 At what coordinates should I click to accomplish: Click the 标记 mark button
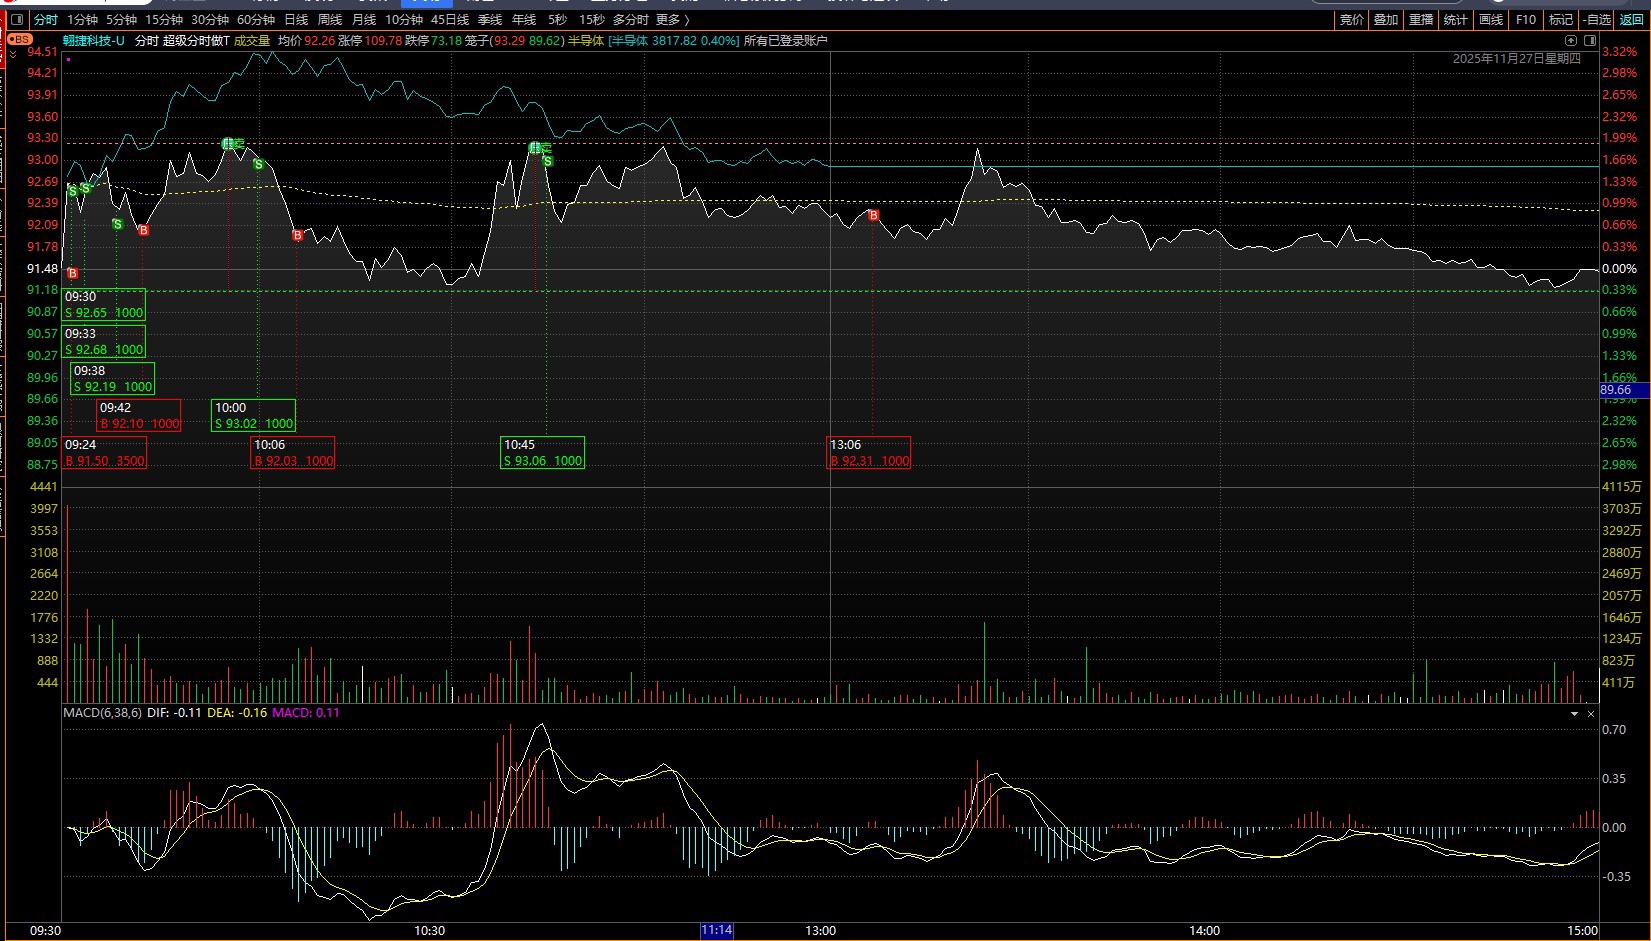(1561, 20)
